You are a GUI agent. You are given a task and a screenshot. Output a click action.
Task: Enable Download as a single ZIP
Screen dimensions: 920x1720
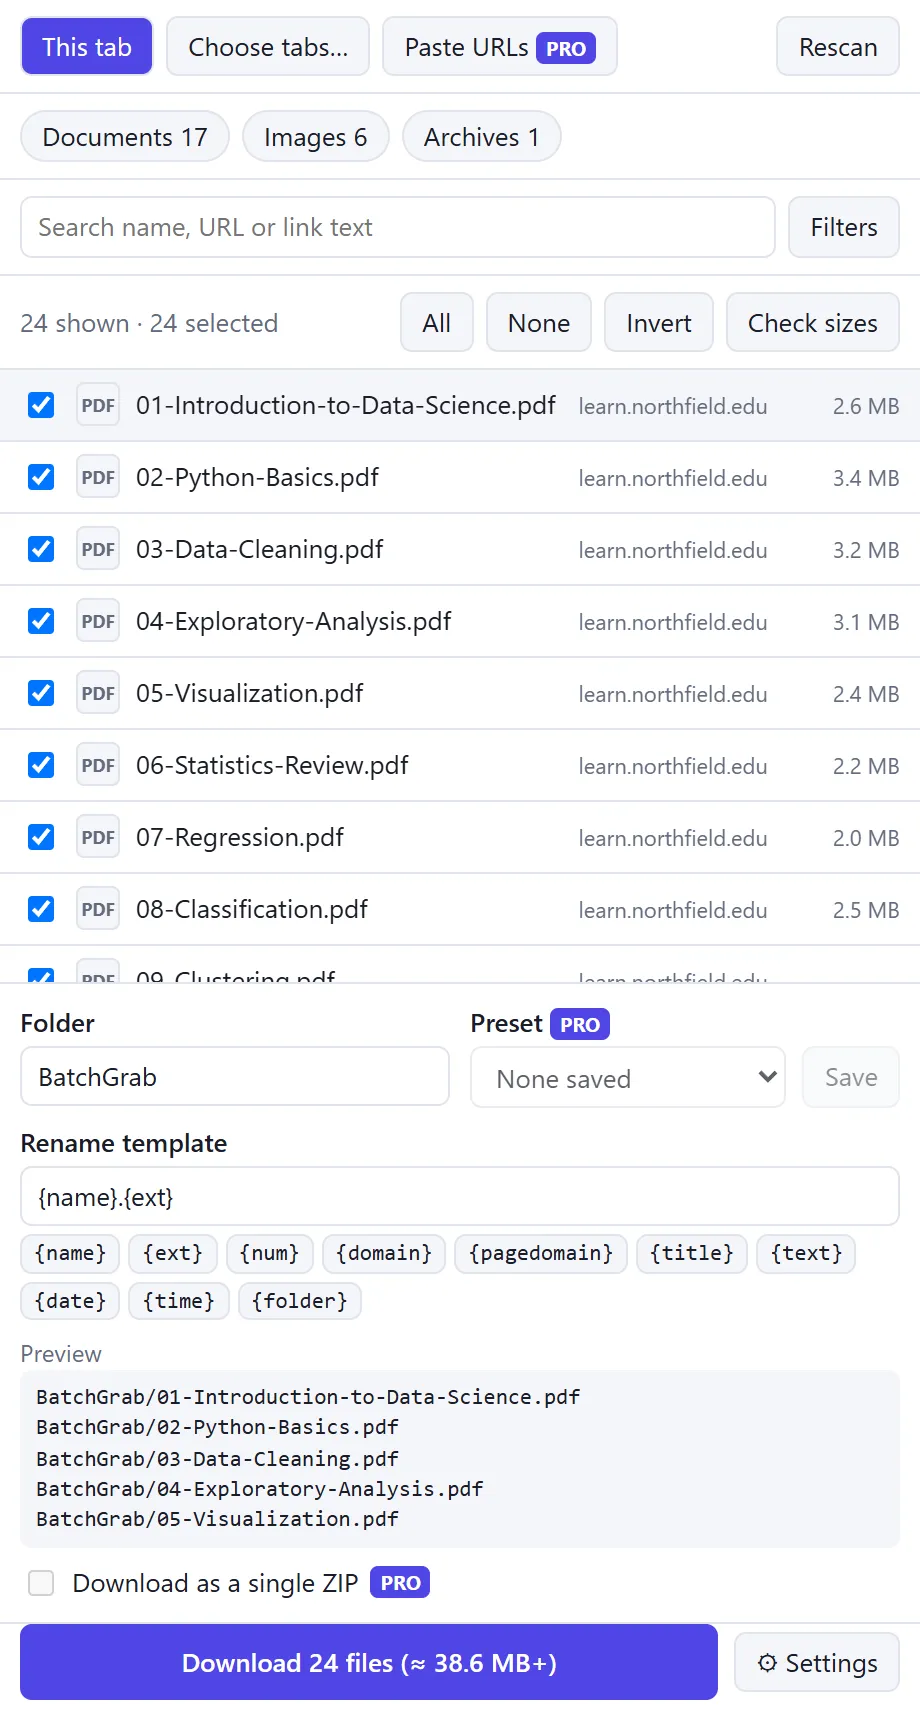click(x=41, y=1583)
